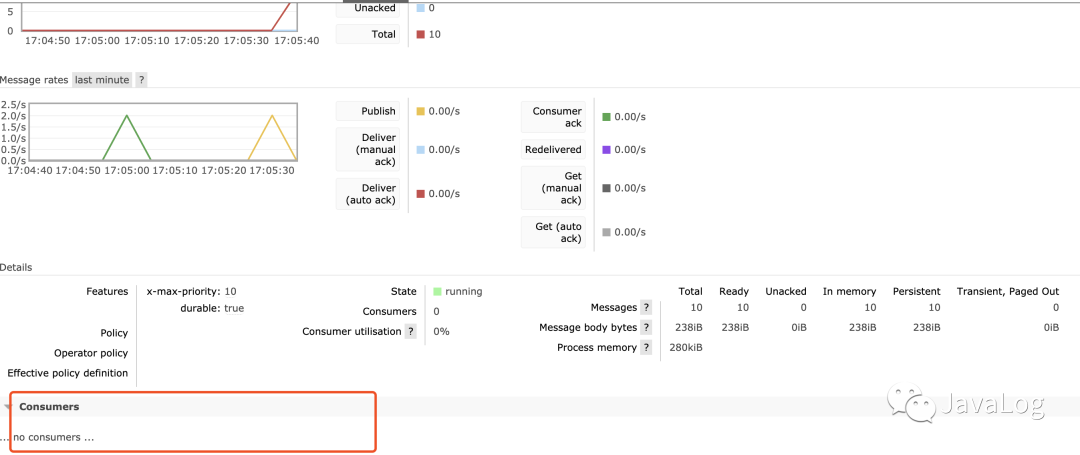Click the Process memory help icon
The width and height of the screenshot is (1080, 455).
(646, 348)
